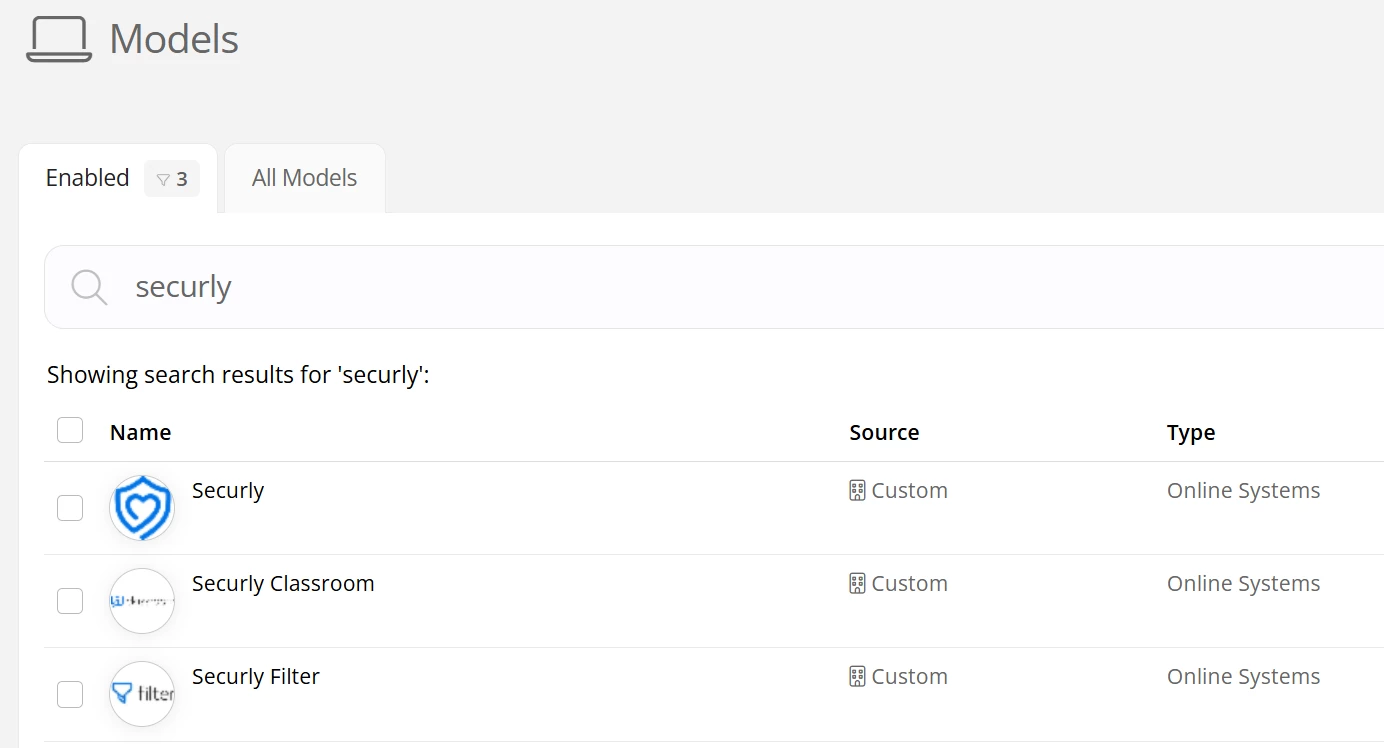
Task: Open the filter count badge showing 3
Action: 172,179
